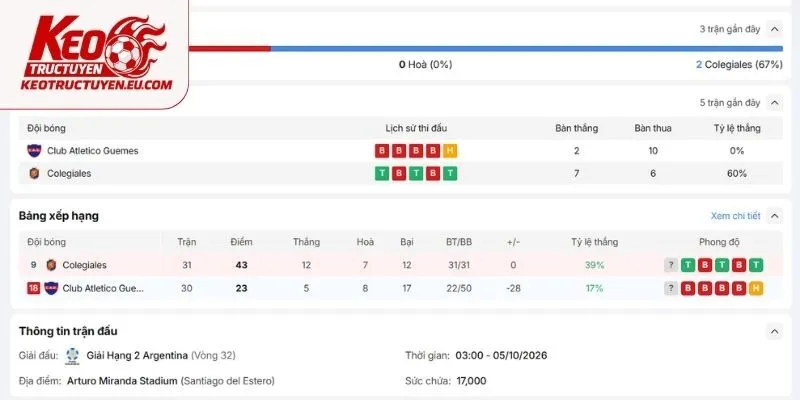Select 'Colegiales' team name in match history
This screenshot has width=800, height=400.
point(69,173)
